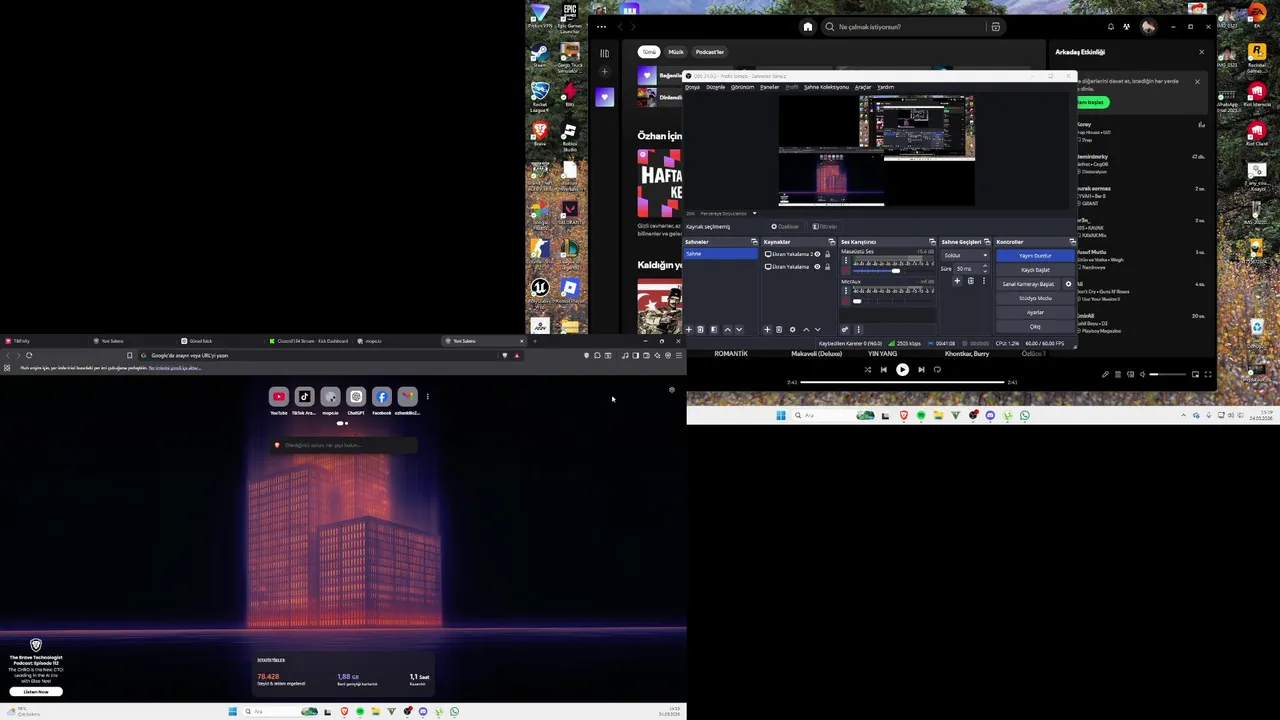Select Müzik filter tab in Spotify
This screenshot has height=720, width=1280.
[676, 52]
